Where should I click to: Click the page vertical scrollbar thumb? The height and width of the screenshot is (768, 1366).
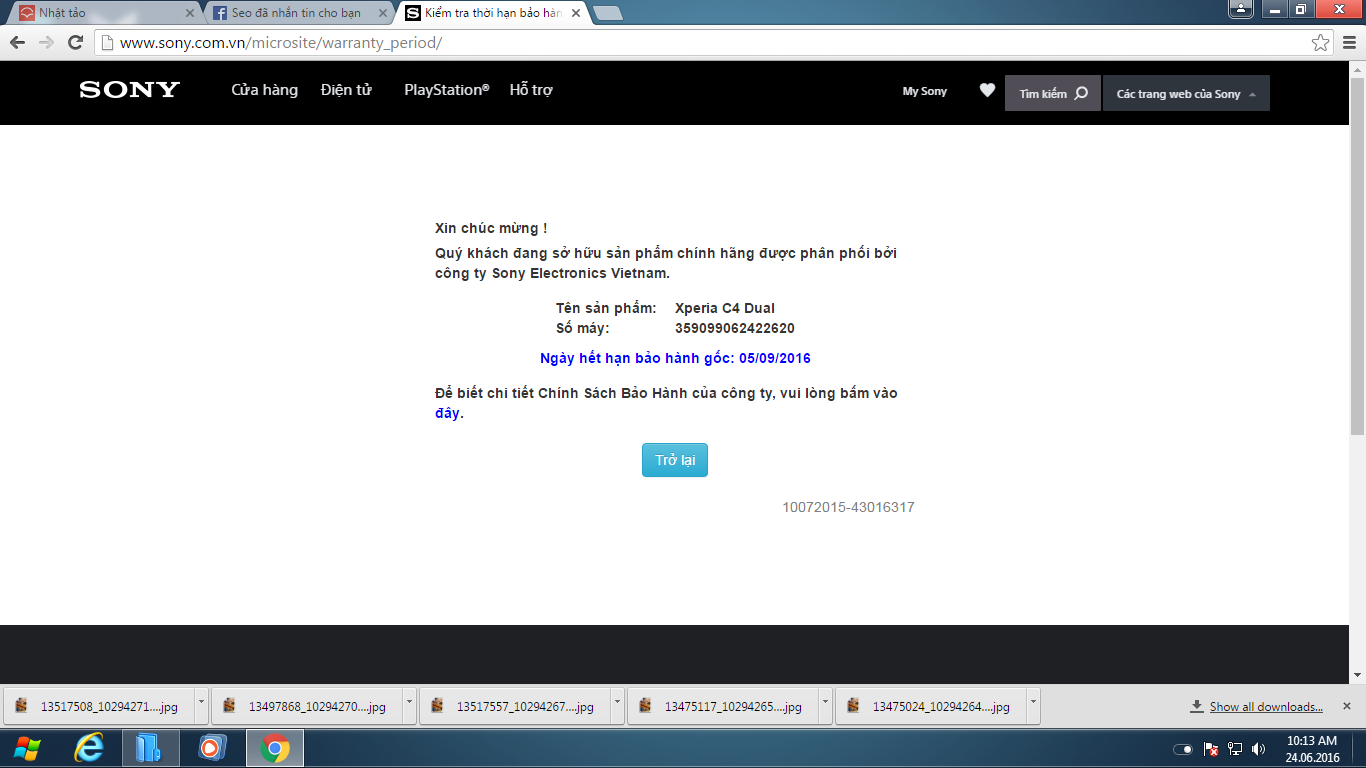point(1357,260)
